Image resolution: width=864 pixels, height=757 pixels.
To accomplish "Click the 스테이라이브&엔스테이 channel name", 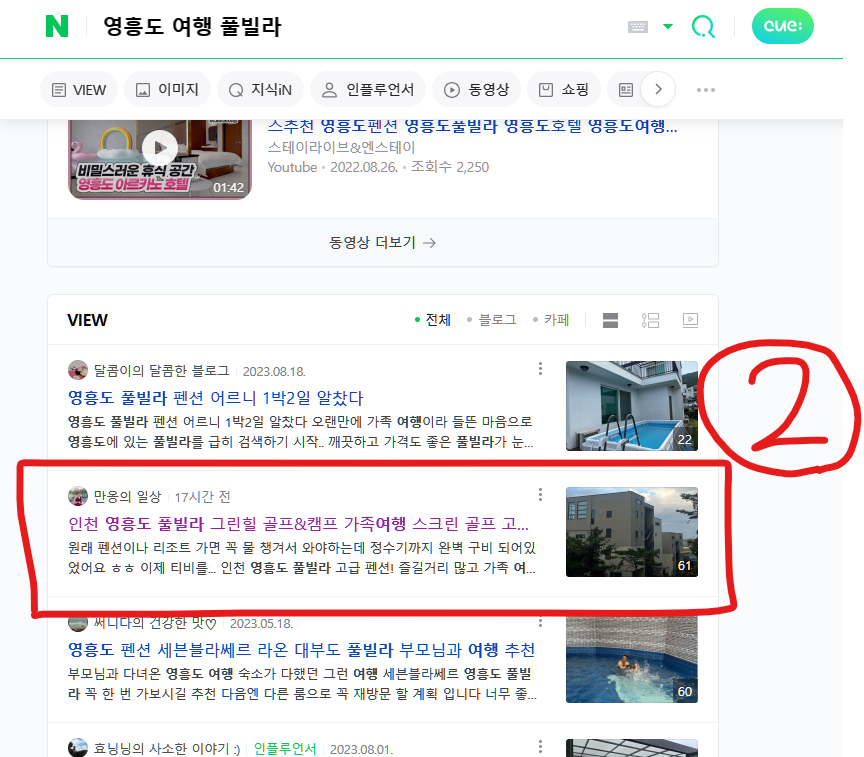I will pos(341,147).
